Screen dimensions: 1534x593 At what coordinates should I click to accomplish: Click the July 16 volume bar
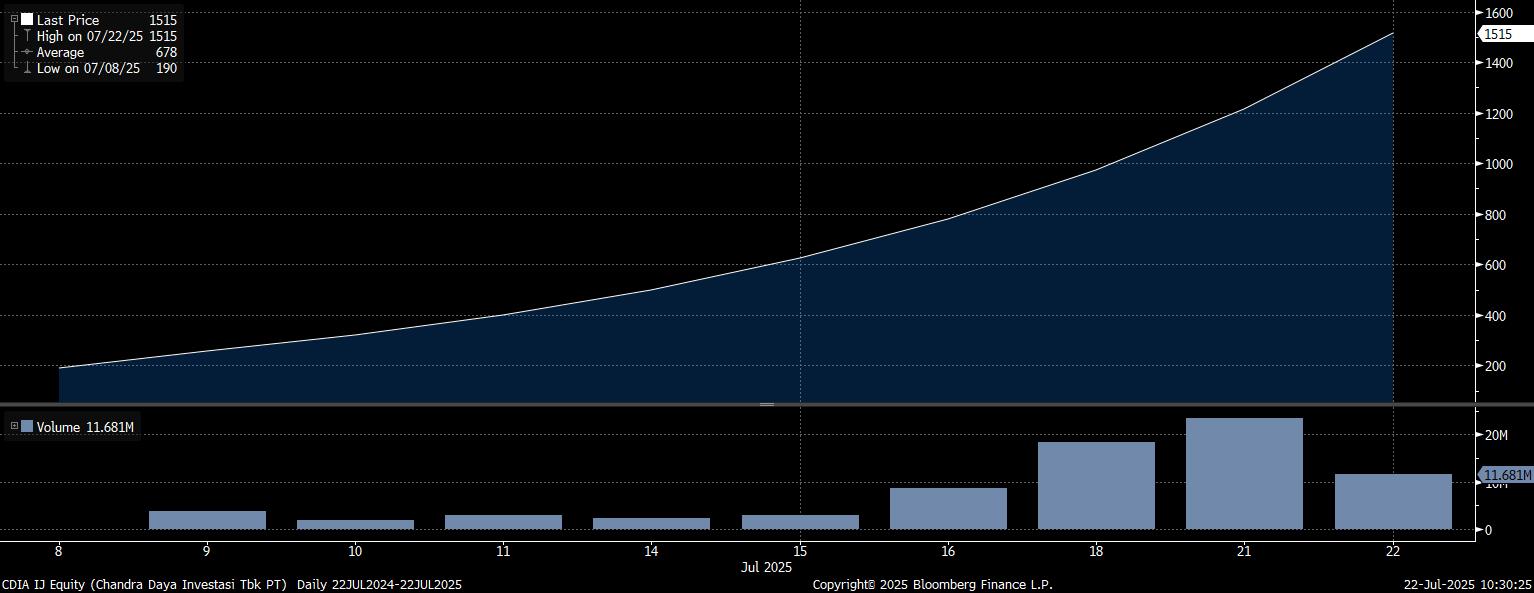(948, 508)
